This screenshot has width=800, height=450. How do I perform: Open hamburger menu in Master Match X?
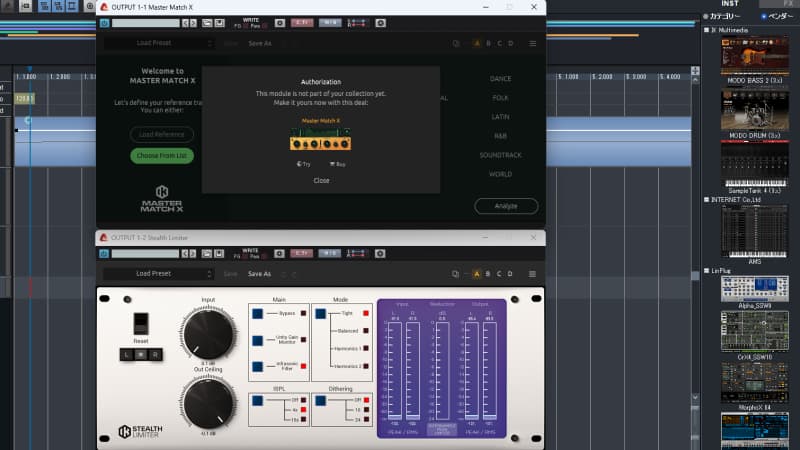533,43
